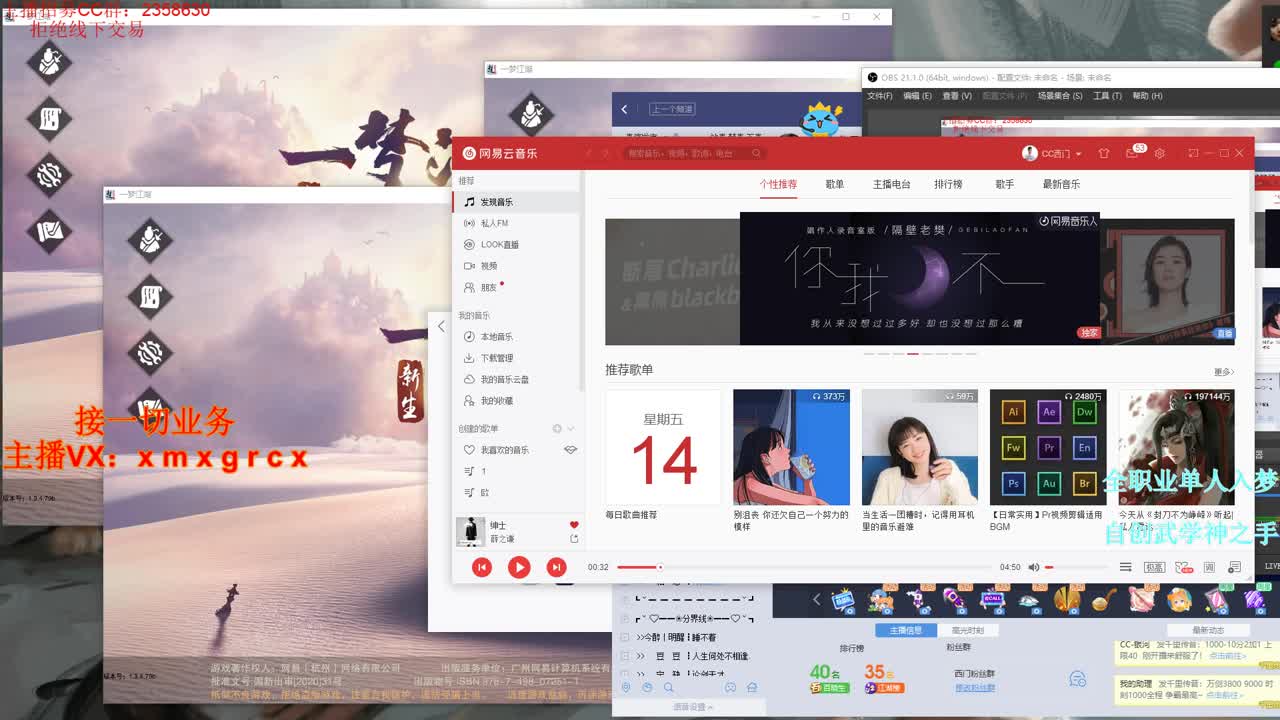Screen dimensions: 1280x720
Task: Open OBS 场景集合(S) menu
Action: click(1059, 96)
